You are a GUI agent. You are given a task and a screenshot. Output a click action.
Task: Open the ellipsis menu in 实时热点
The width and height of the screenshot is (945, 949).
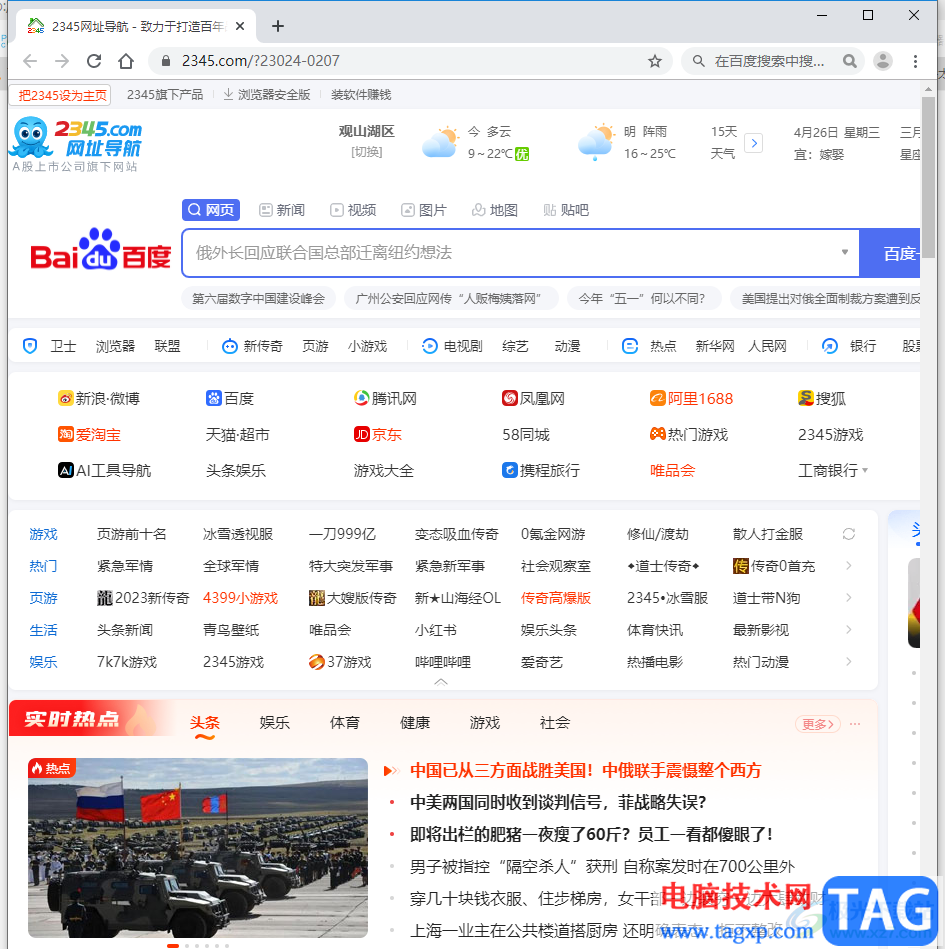coord(855,724)
